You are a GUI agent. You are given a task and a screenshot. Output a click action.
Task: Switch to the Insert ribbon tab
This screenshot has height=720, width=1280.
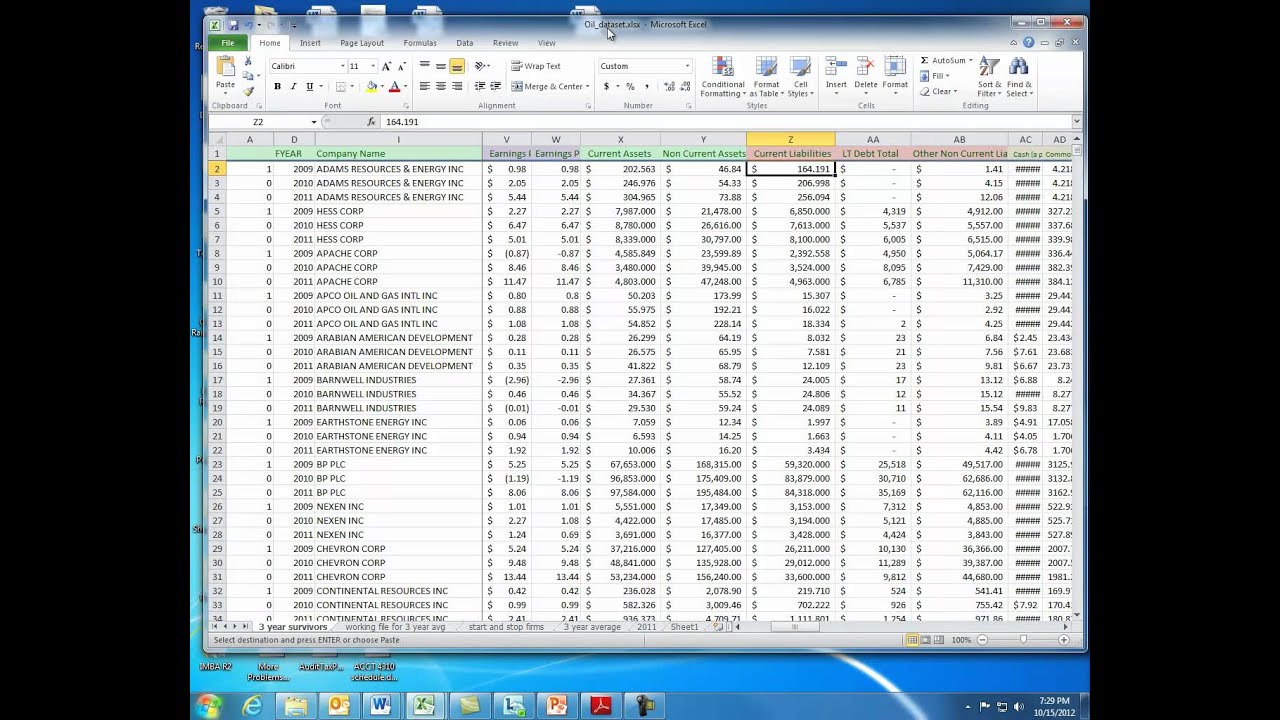pyautogui.click(x=310, y=43)
